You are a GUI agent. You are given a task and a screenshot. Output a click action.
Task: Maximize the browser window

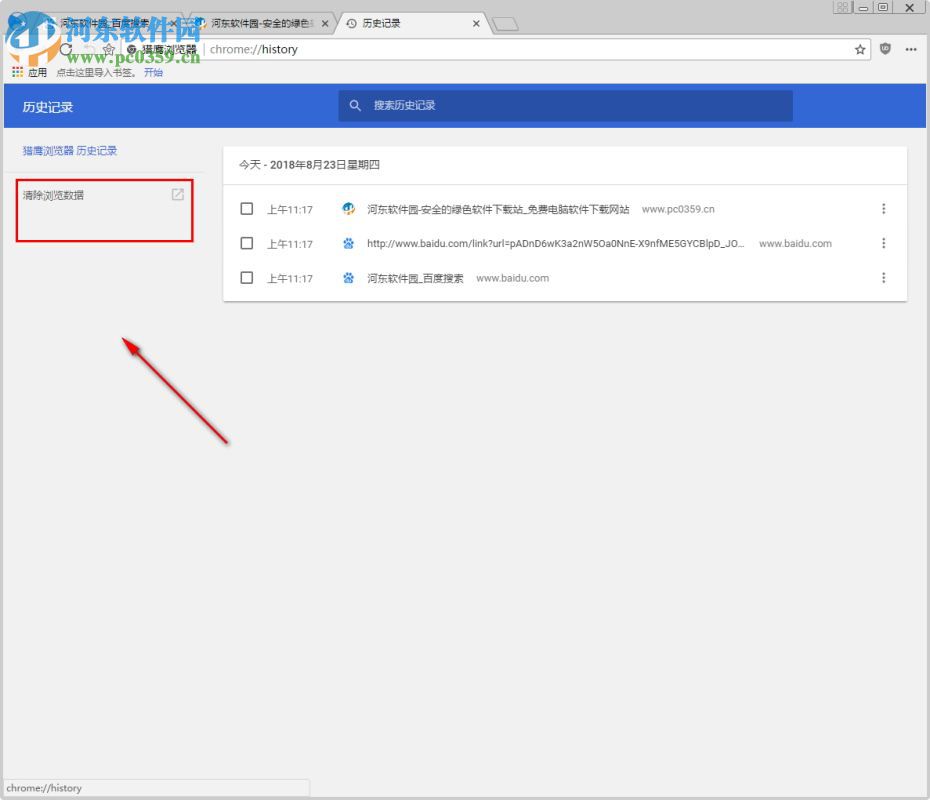[x=883, y=7]
